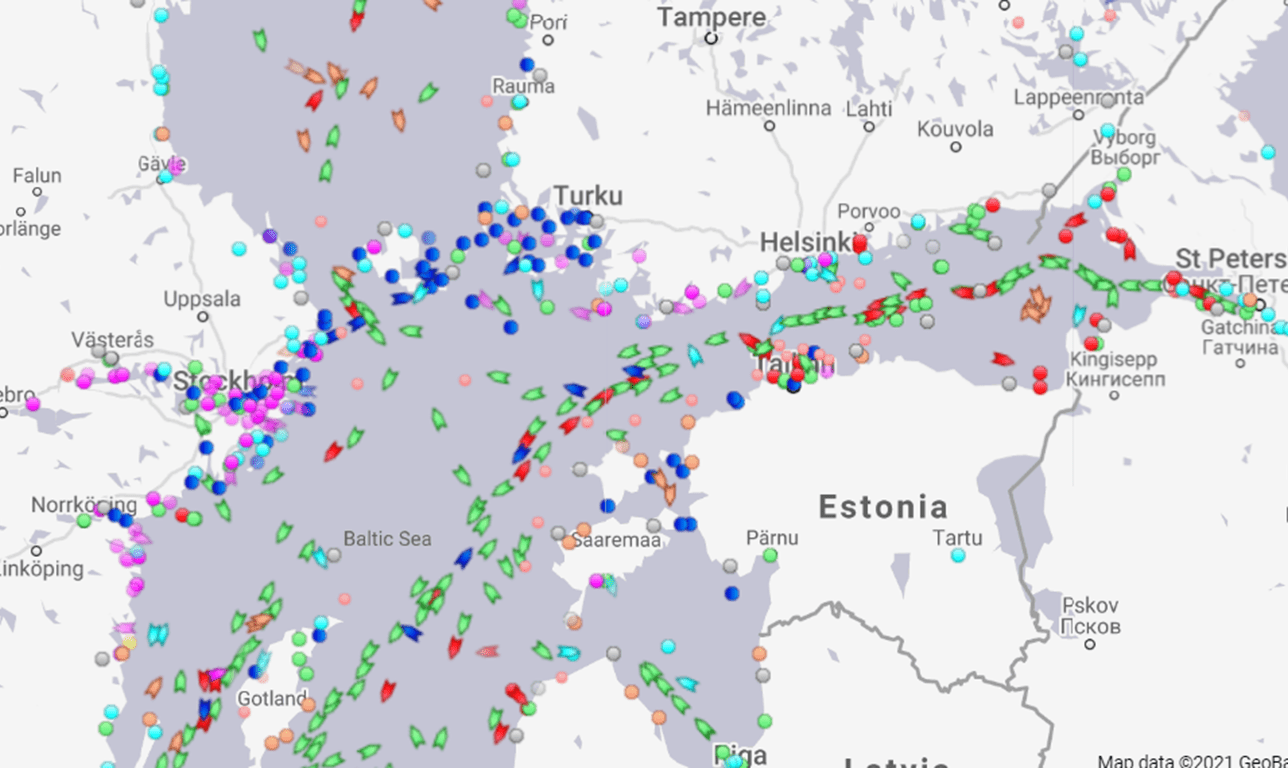Click the green marker at Norrköping
This screenshot has width=1288, height=768.
tap(85, 520)
